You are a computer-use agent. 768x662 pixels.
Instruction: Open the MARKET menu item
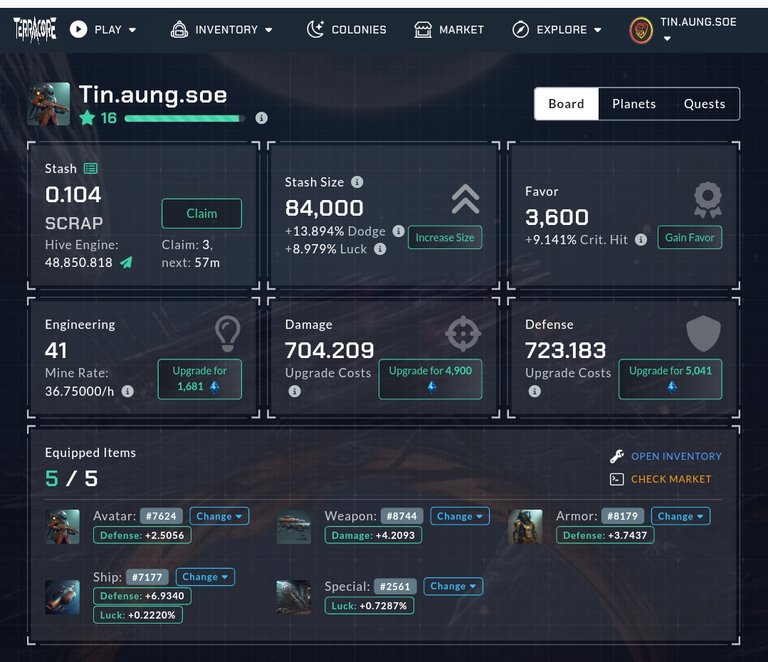pyautogui.click(x=461, y=29)
